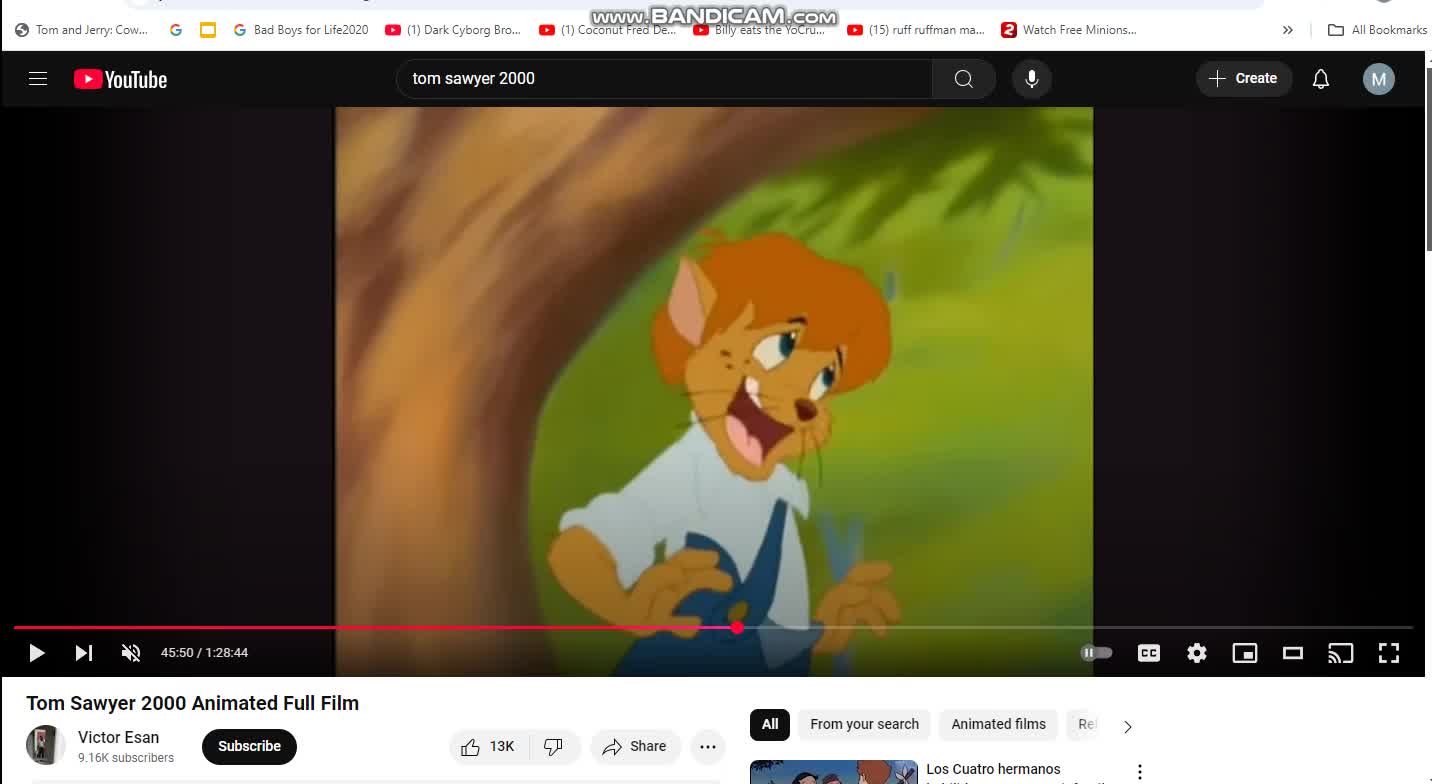1432x784 pixels.
Task: Show hidden bookmarks overflow chevron
Action: coord(1288,30)
